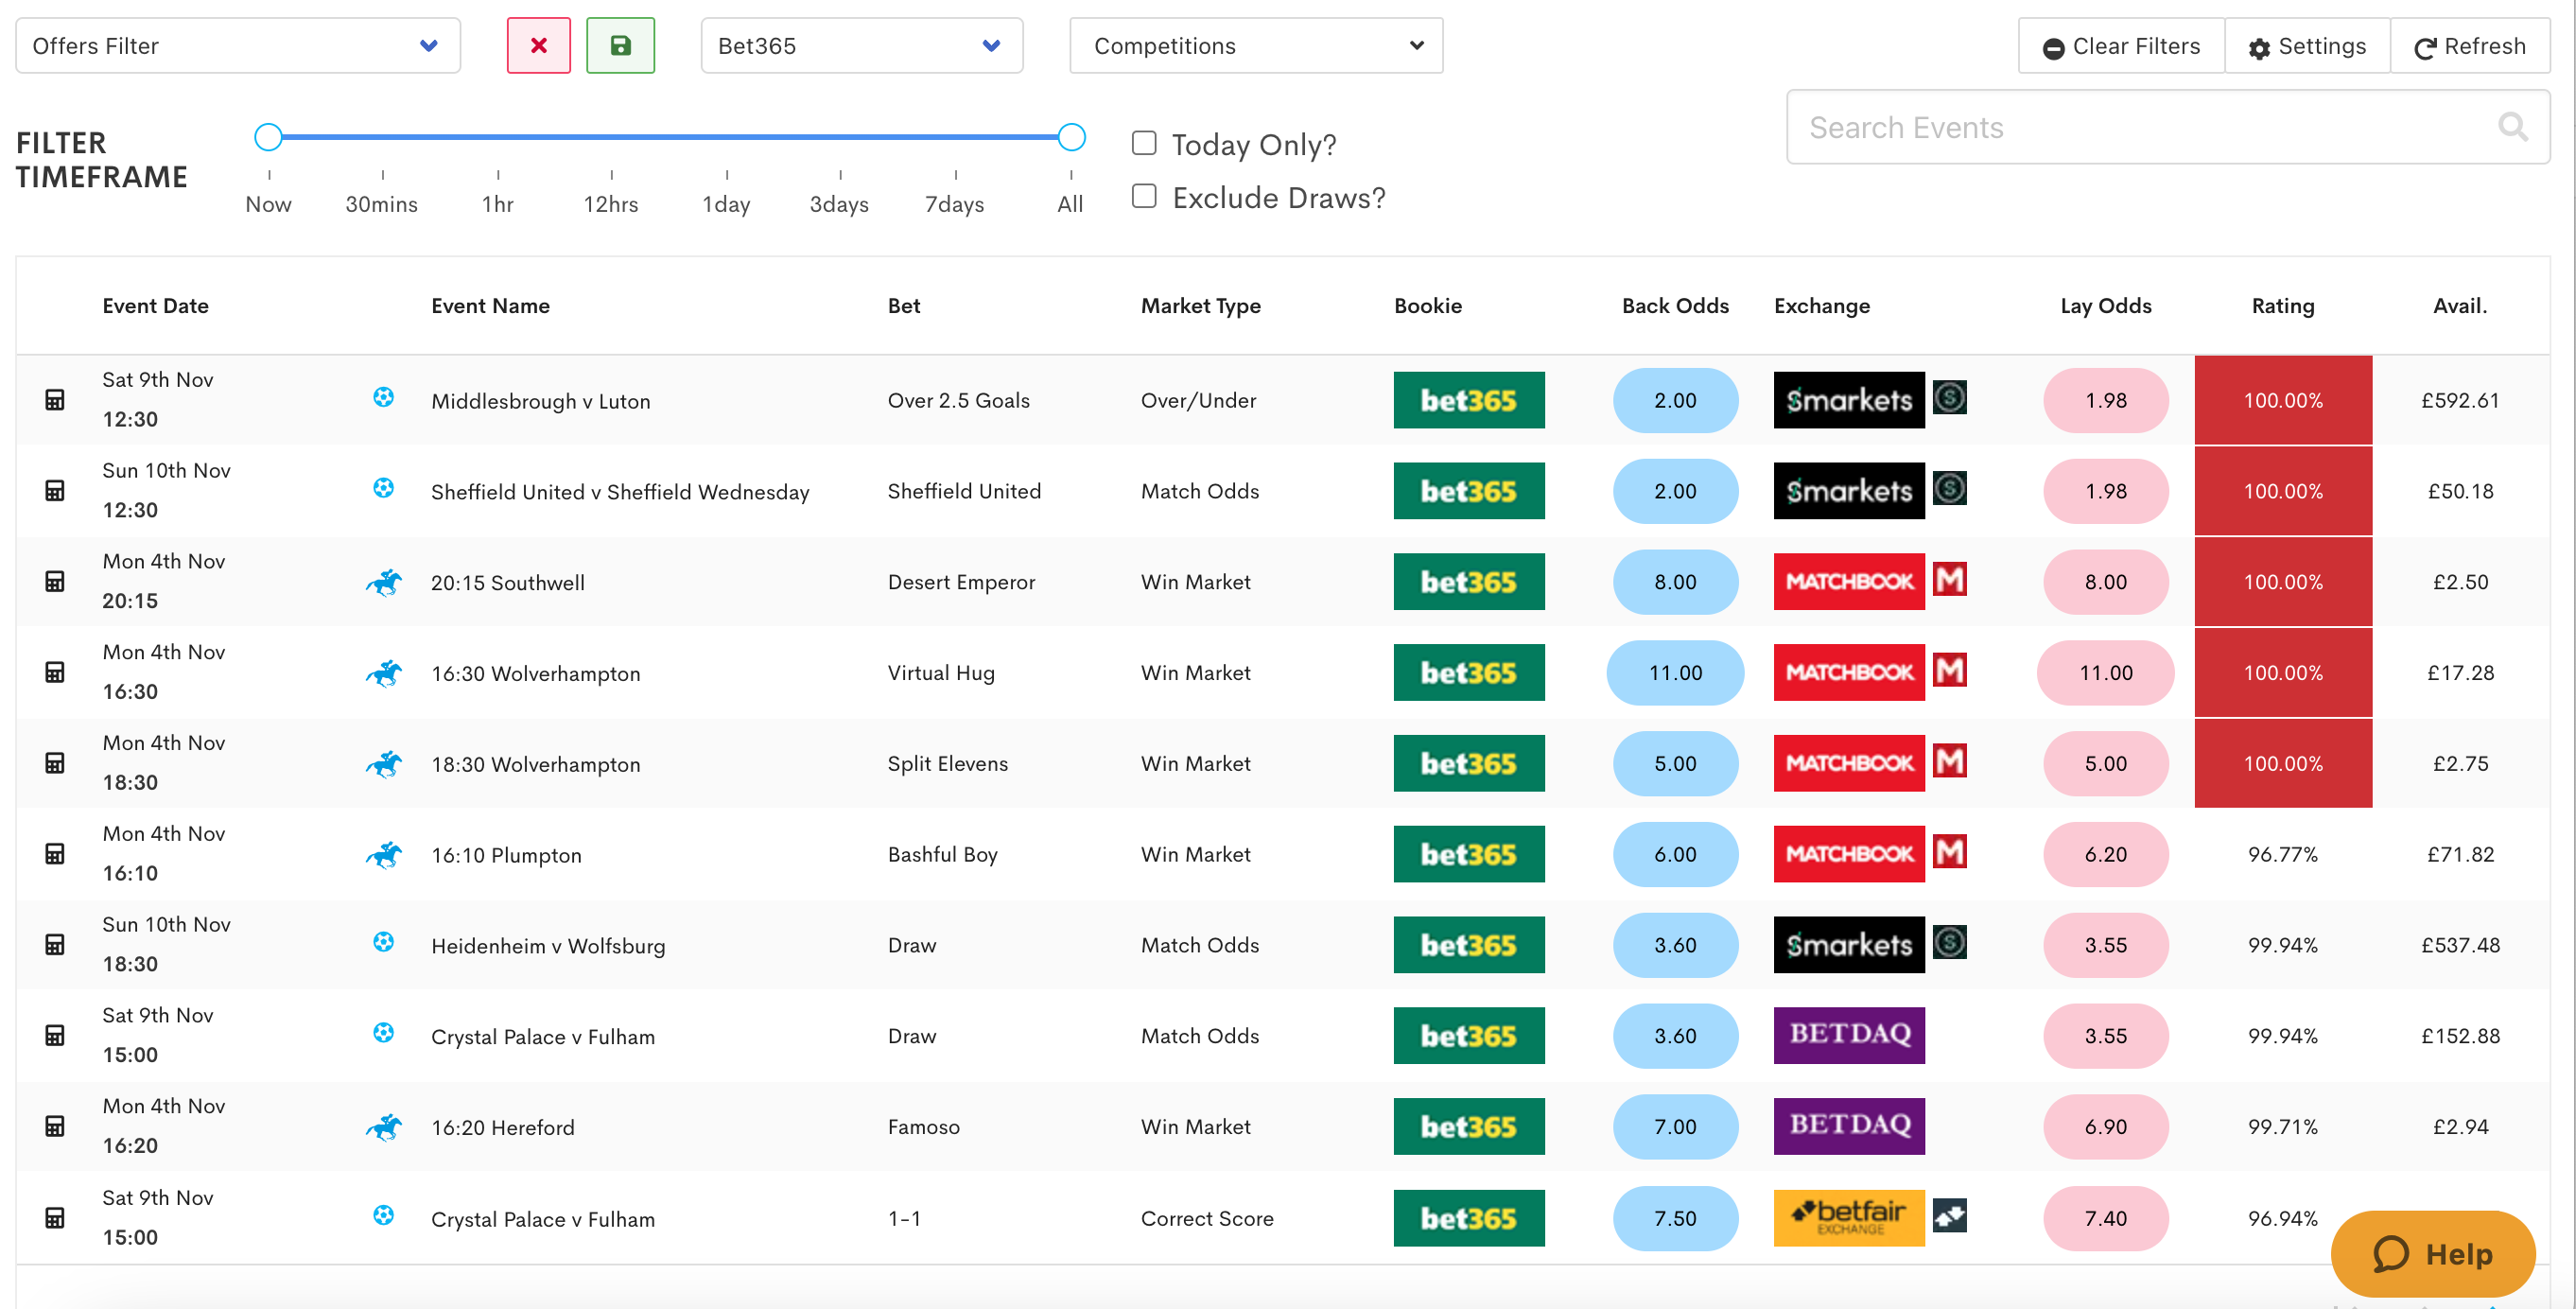Click the BETDAQ exchange icon for Famoso

pyautogui.click(x=1852, y=1127)
